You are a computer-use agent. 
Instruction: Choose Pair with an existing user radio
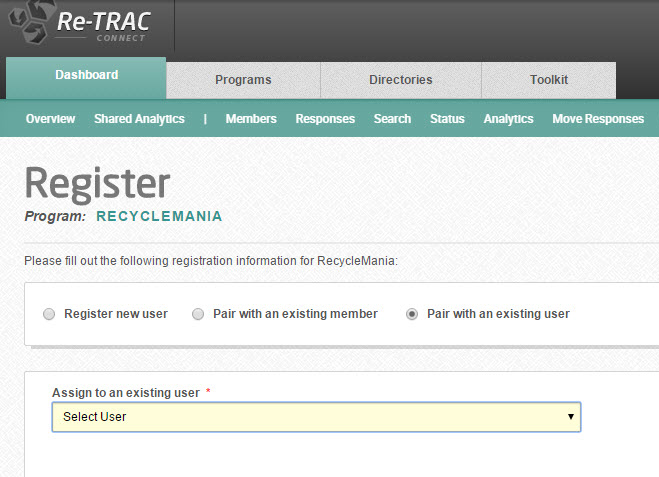[412, 314]
